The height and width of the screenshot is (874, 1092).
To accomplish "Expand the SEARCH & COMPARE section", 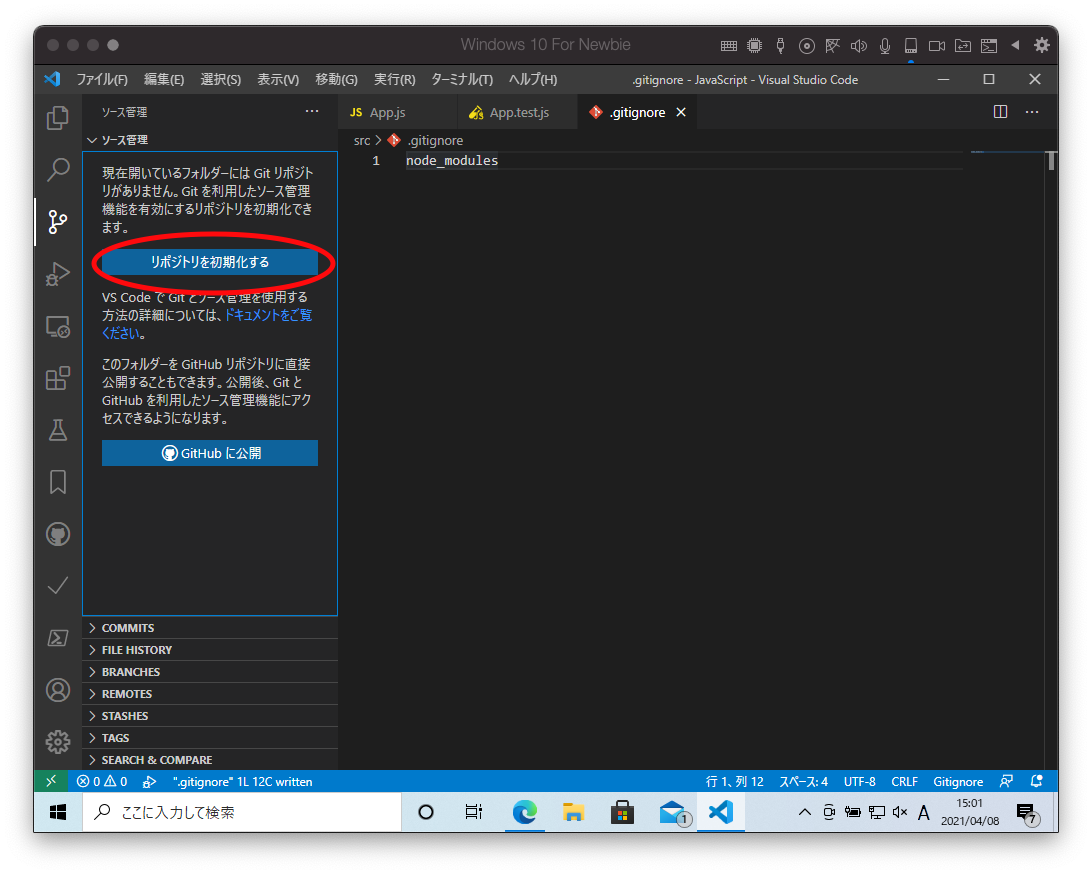I will [x=210, y=760].
